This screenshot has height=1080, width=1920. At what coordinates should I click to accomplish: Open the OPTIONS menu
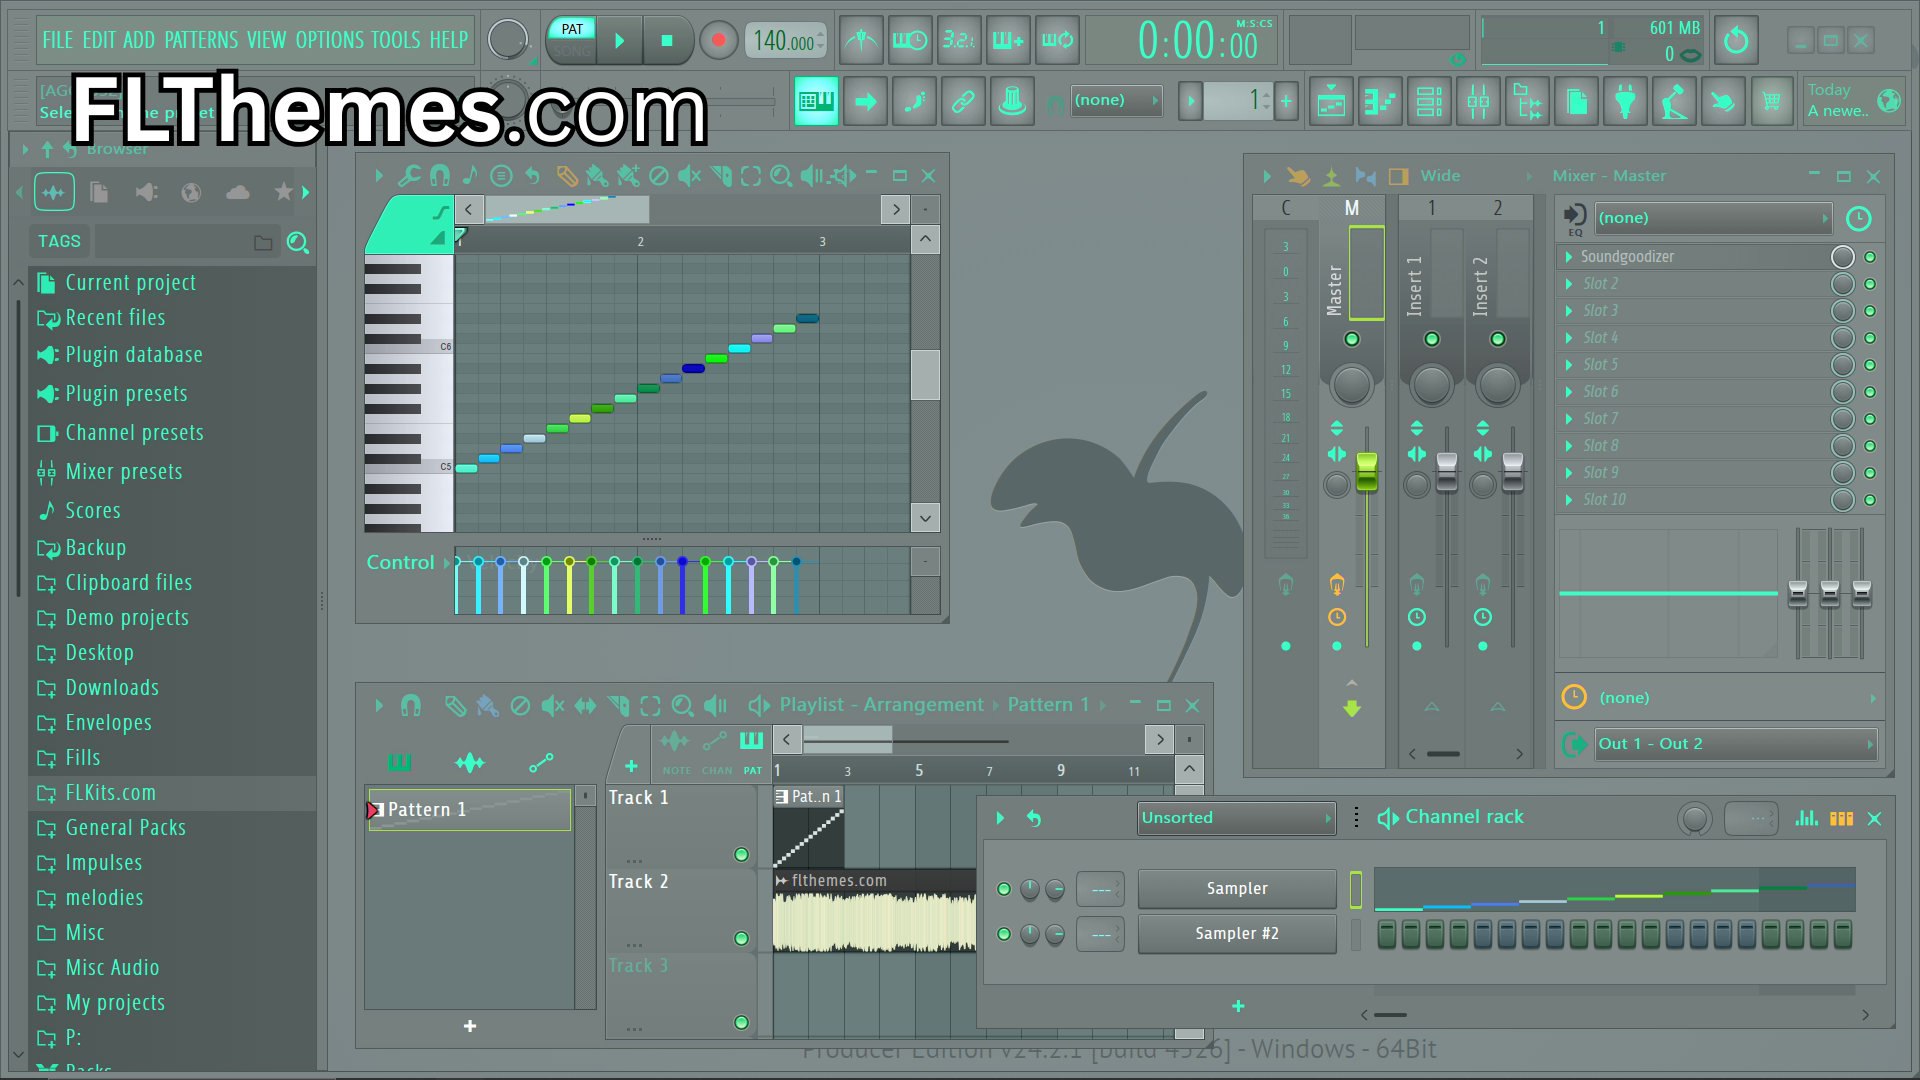pos(329,40)
